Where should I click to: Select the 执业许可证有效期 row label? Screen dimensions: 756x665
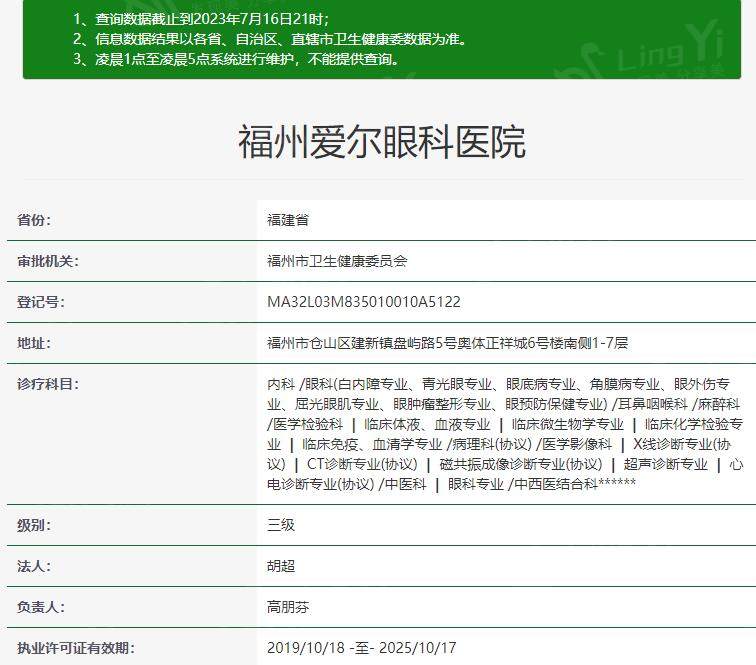click(x=75, y=648)
